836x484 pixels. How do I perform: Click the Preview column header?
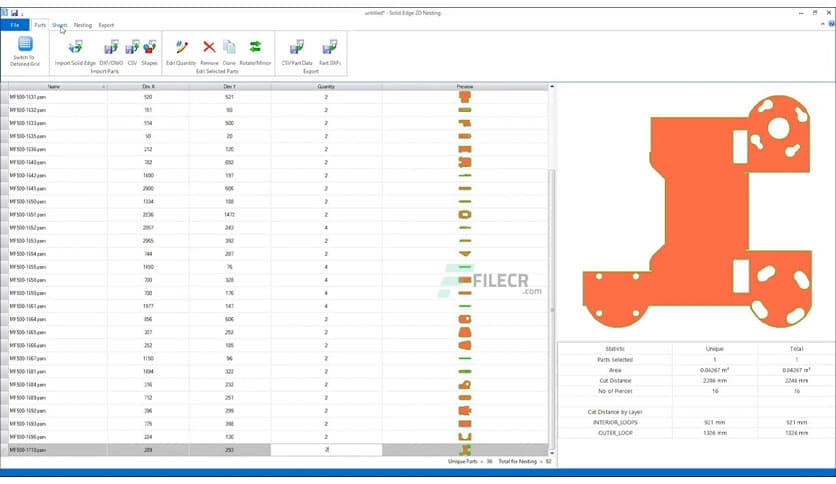465,86
